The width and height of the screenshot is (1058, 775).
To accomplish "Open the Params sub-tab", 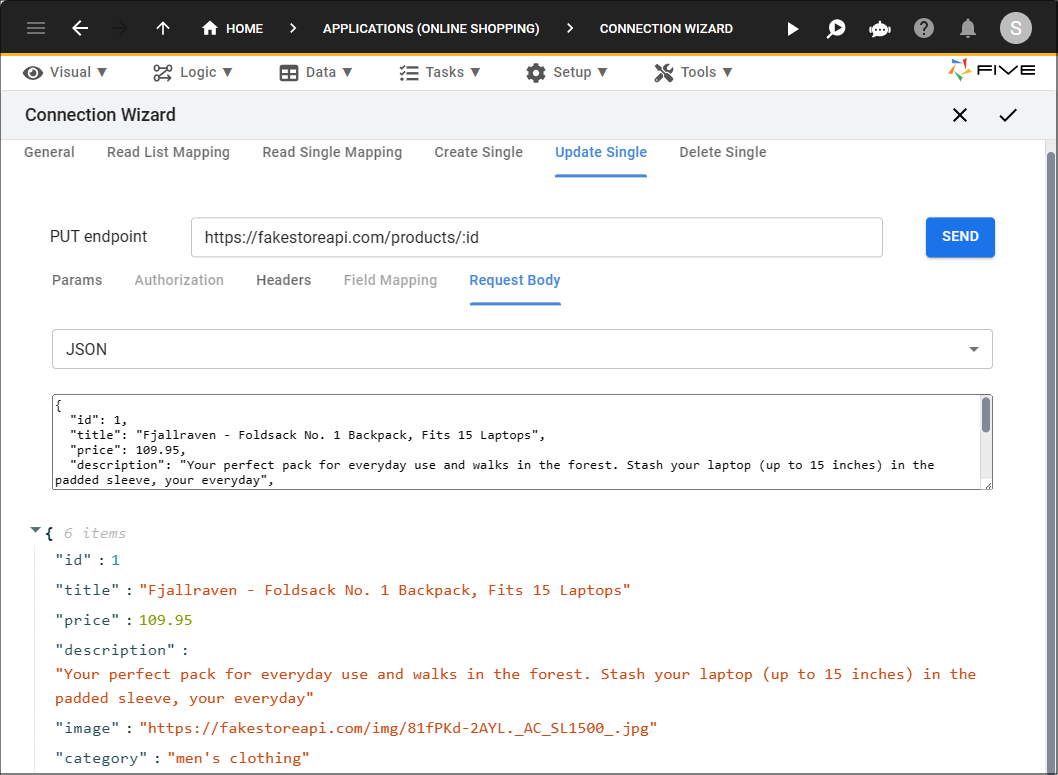I will point(77,281).
